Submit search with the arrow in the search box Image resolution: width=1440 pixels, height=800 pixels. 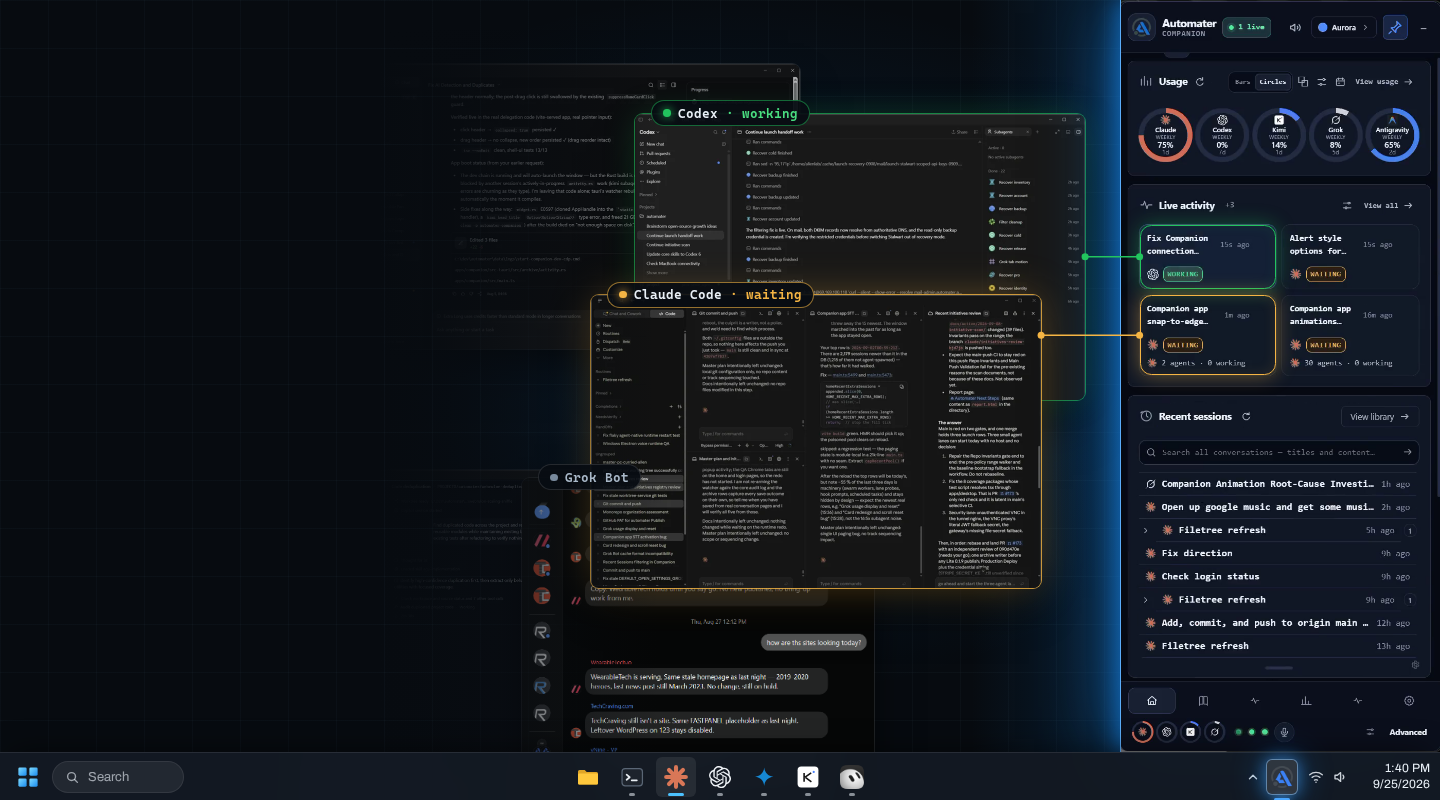tap(1407, 452)
